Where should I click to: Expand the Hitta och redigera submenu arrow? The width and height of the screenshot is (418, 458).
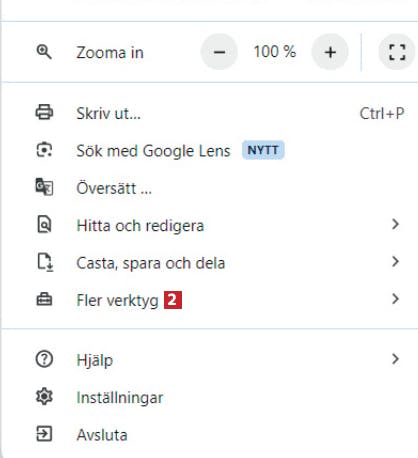click(x=395, y=224)
